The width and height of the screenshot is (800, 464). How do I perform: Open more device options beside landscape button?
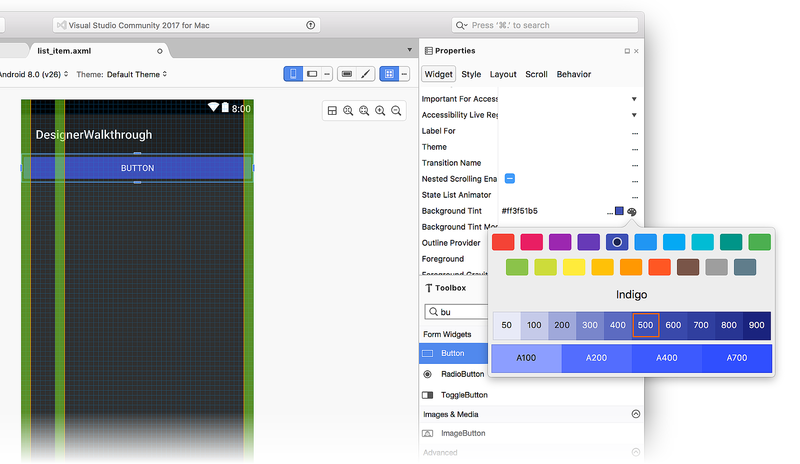tap(327, 74)
